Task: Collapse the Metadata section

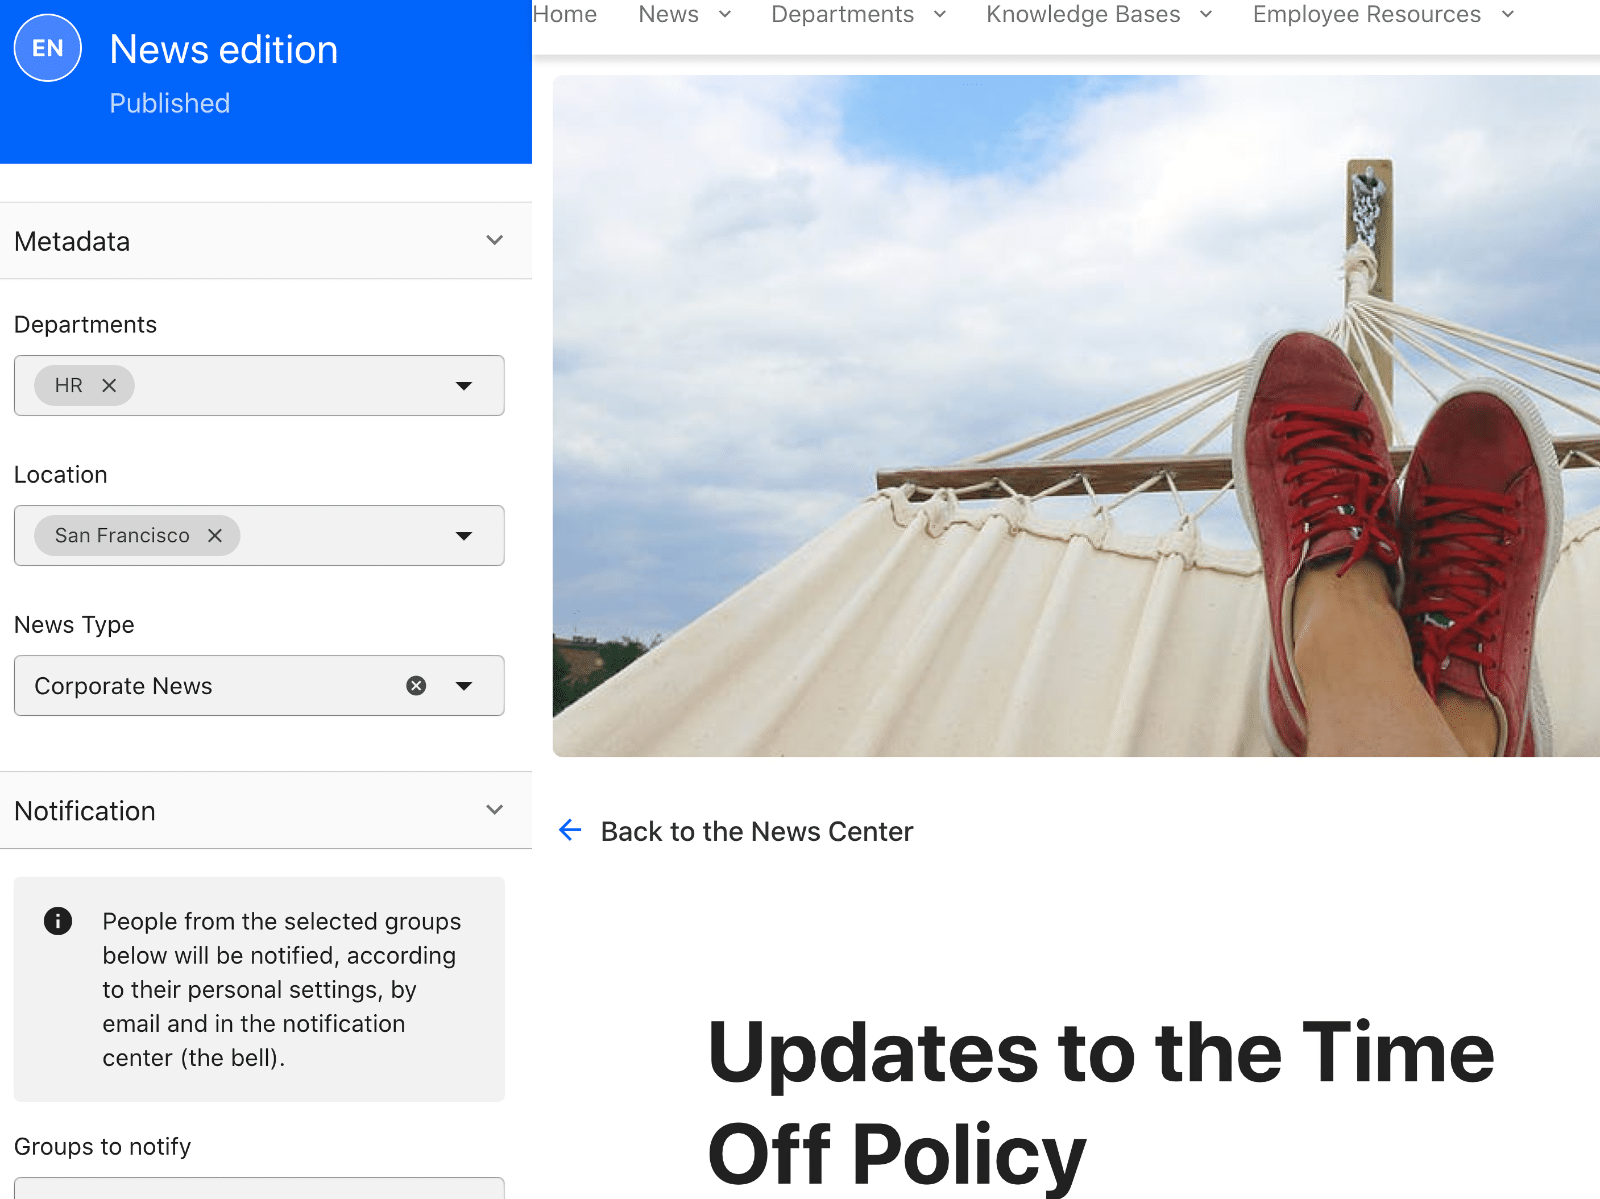Action: pyautogui.click(x=493, y=240)
